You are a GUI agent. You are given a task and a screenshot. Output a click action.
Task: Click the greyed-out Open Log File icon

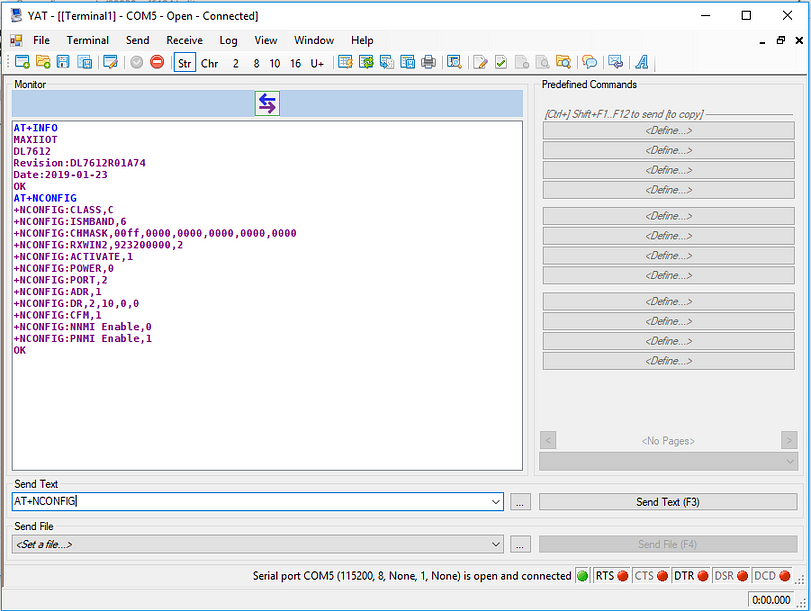click(542, 63)
